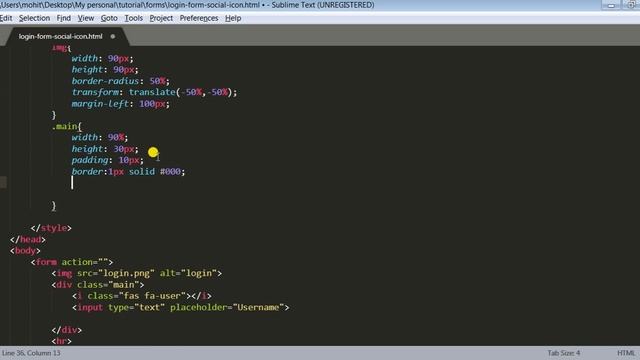640x360 pixels.
Task: Click the 'width: 90%;' line
Action: 100,138
